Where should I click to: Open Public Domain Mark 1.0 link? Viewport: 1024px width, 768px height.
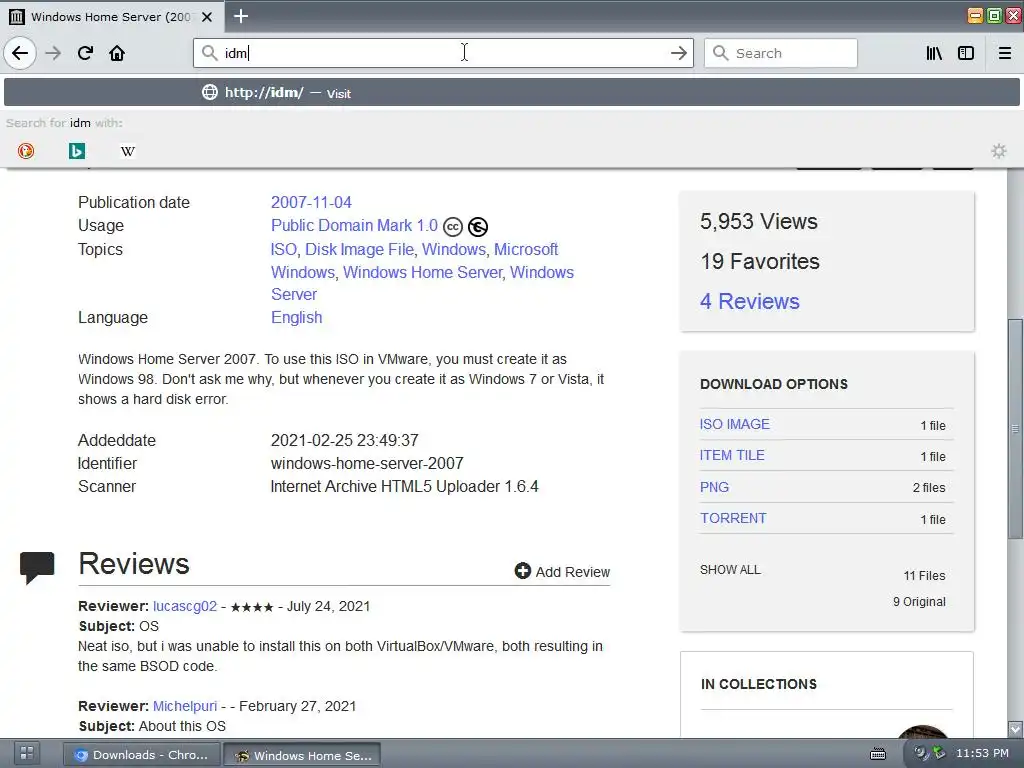point(354,225)
